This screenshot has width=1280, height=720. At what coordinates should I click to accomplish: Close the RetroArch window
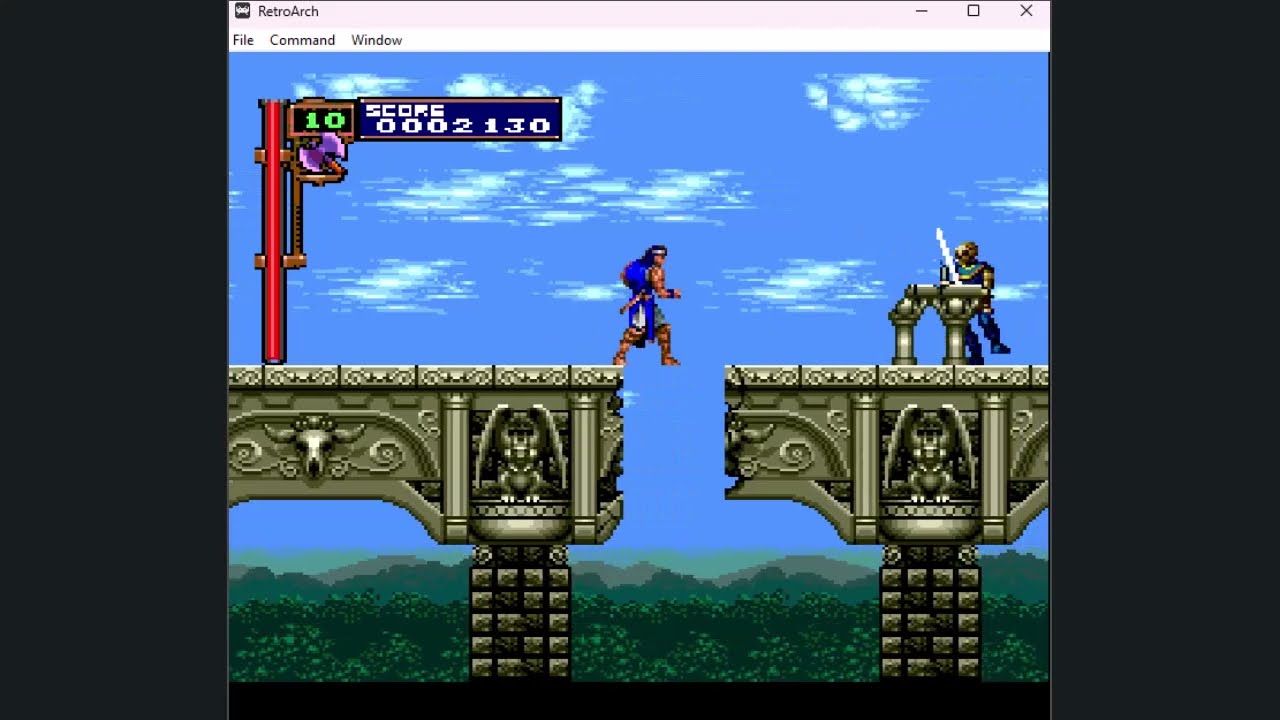click(1026, 11)
